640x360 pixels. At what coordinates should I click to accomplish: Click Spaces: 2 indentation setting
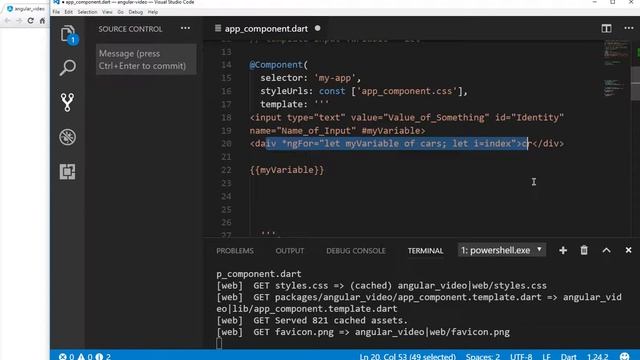482,356
